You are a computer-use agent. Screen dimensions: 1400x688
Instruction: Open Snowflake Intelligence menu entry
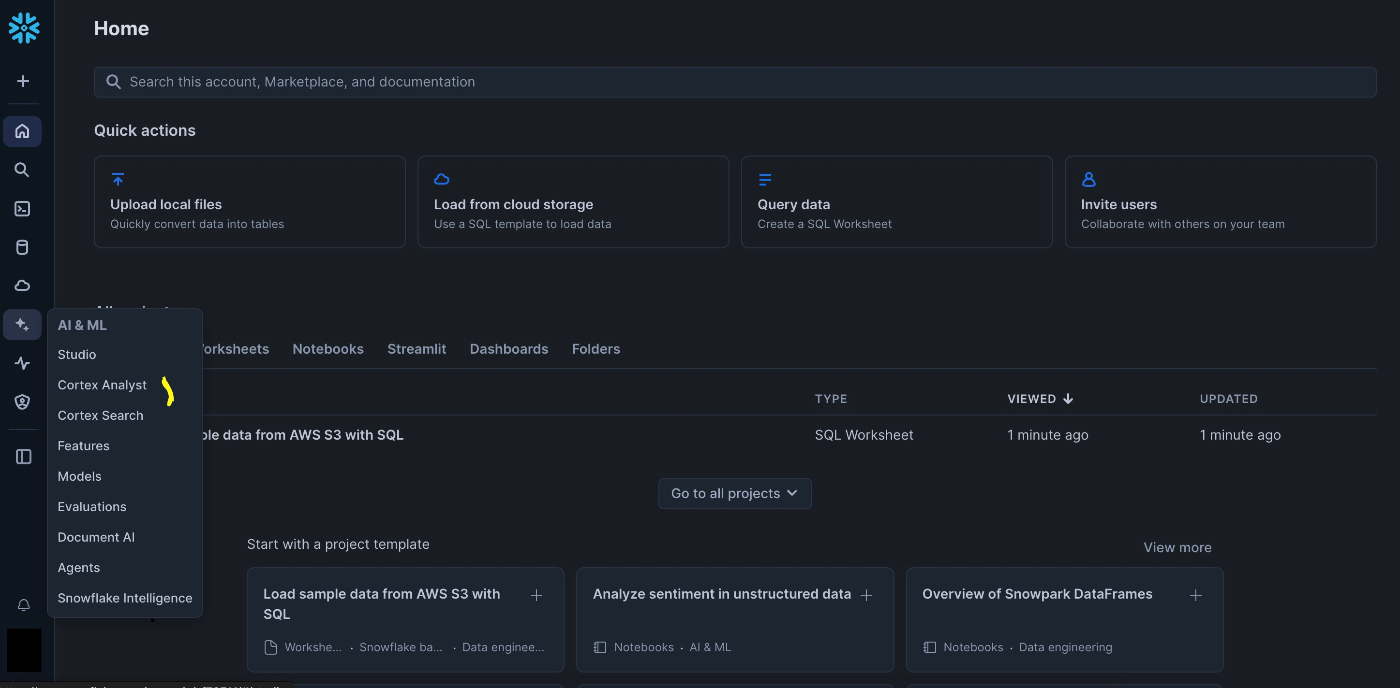click(125, 598)
